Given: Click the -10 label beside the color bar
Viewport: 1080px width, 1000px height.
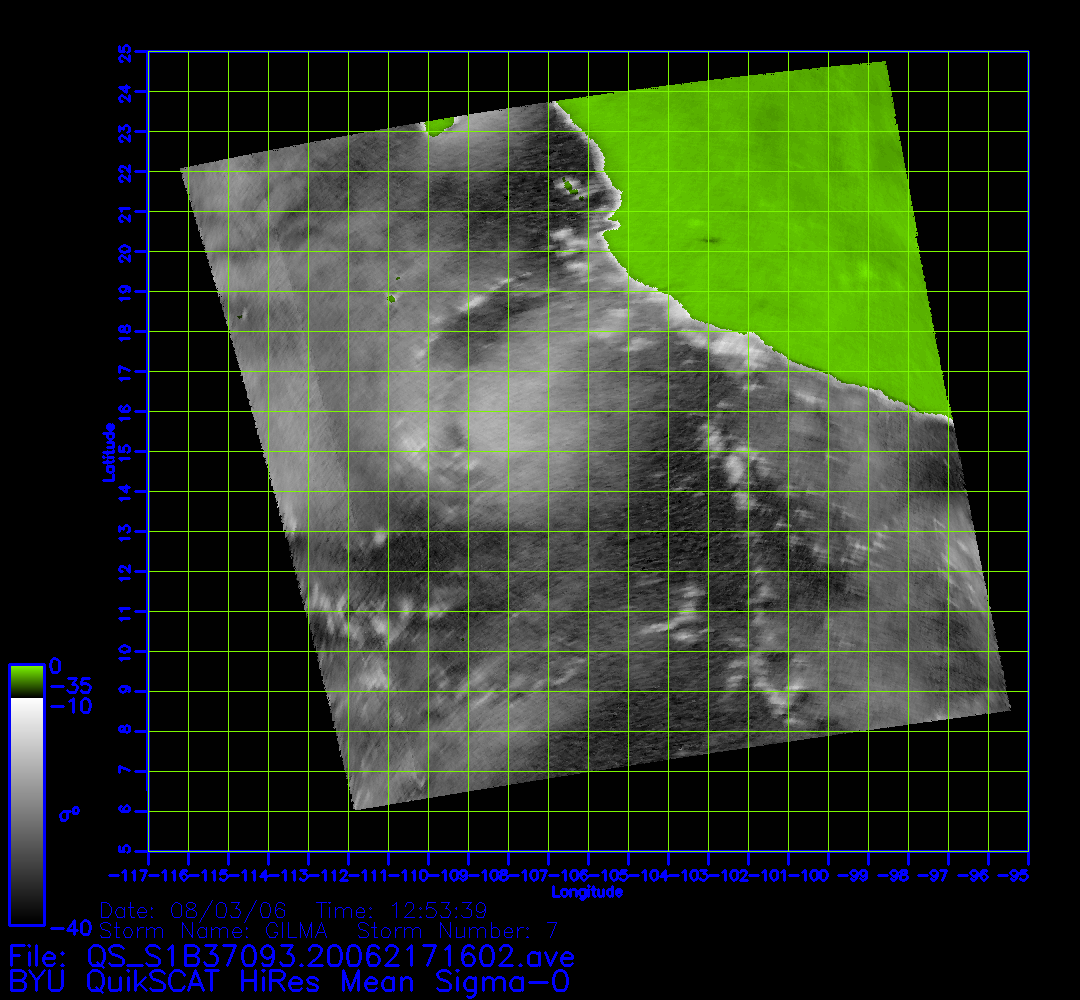Looking at the screenshot, I should [x=70, y=706].
